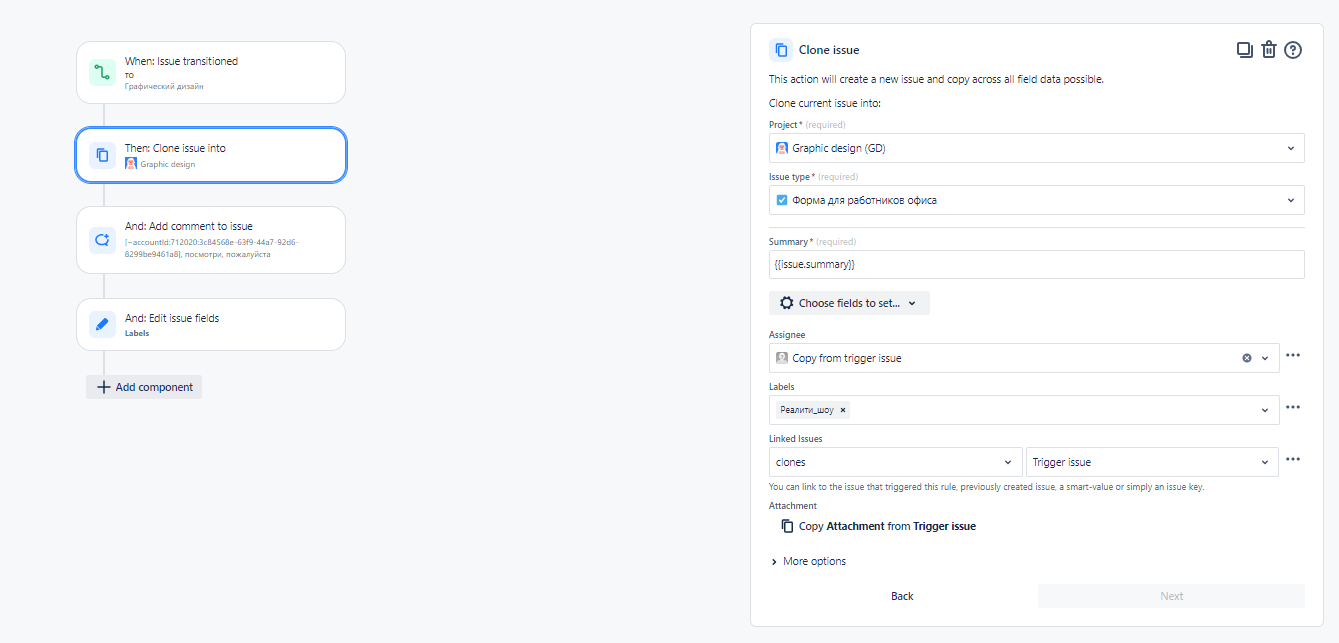
Task: Select the Then: Clone issue into card
Action: (x=211, y=155)
